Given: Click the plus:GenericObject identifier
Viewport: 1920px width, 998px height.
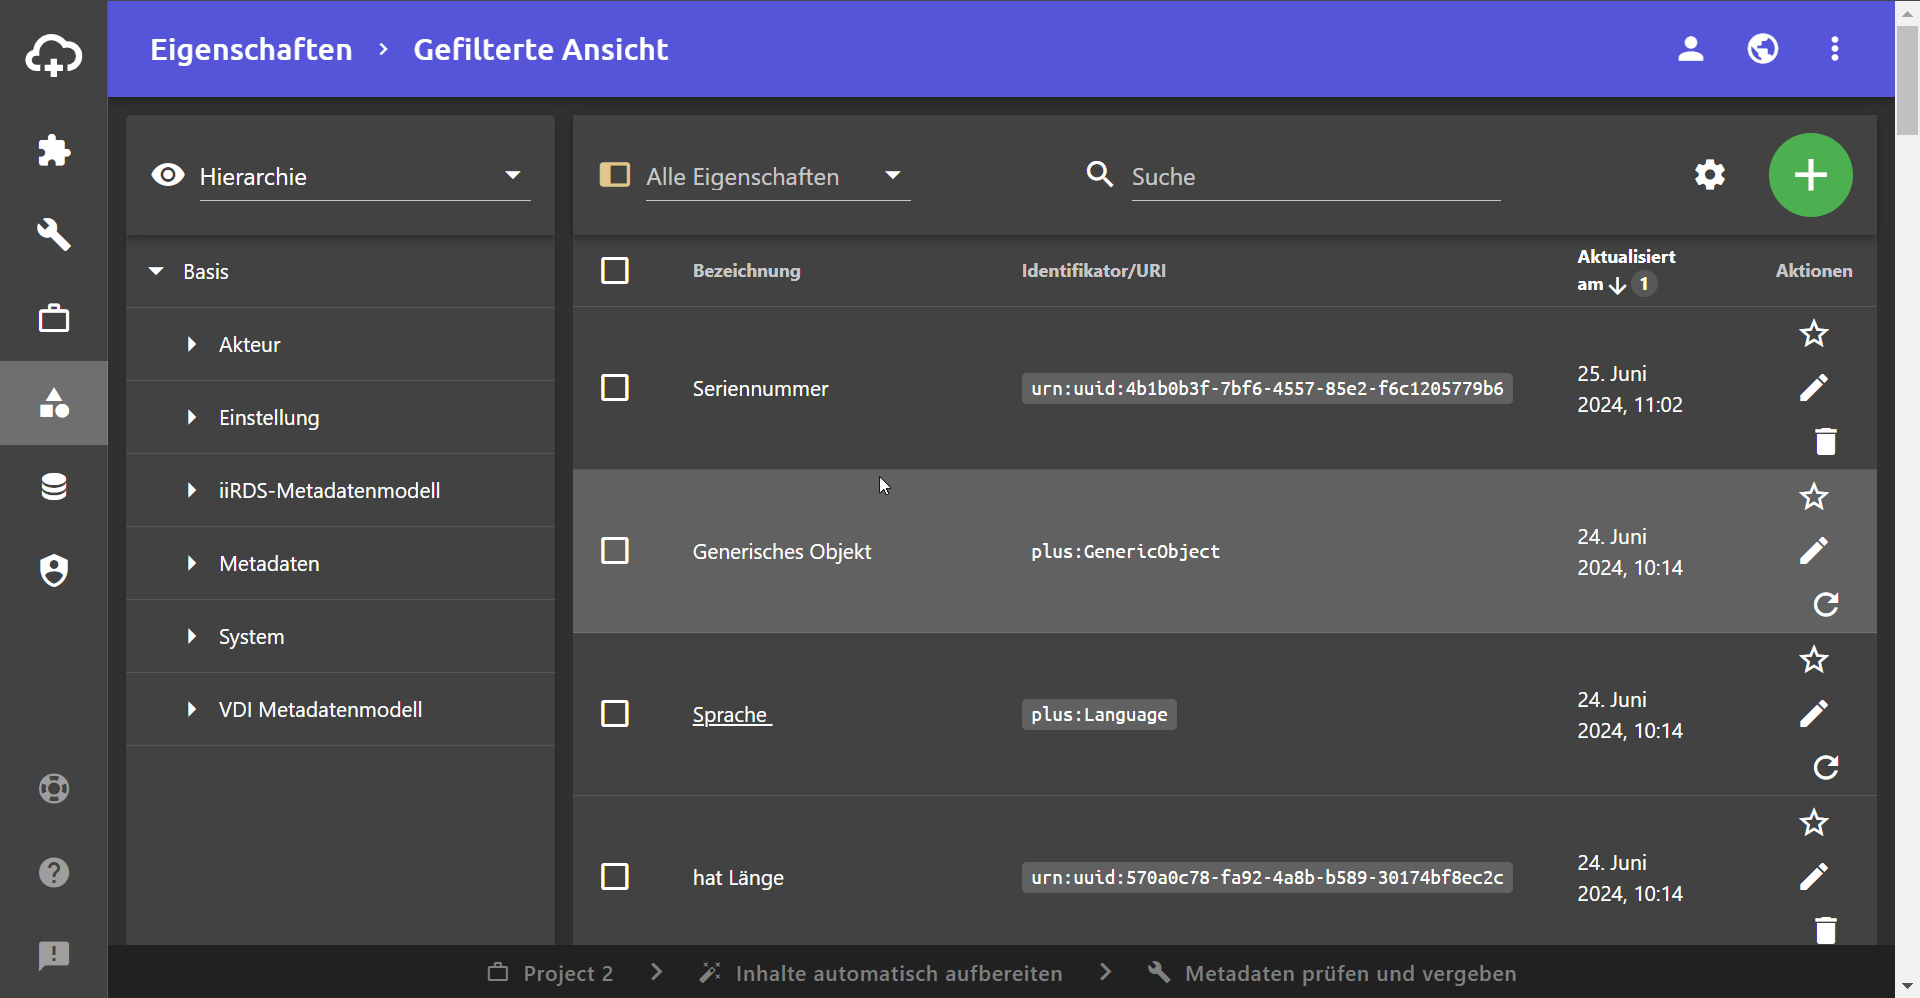Looking at the screenshot, I should click(1125, 551).
